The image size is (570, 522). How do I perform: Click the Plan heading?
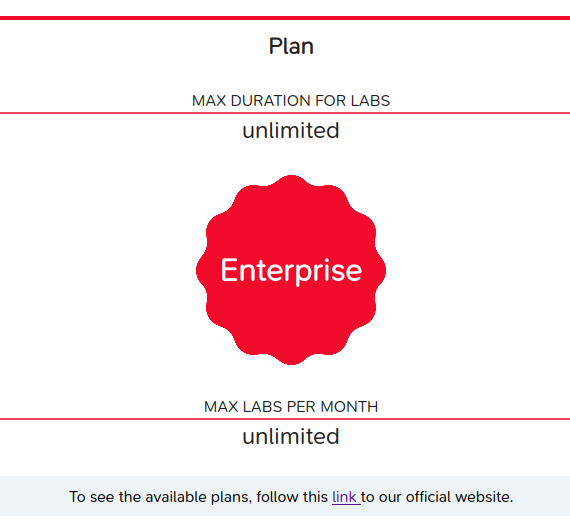(291, 46)
